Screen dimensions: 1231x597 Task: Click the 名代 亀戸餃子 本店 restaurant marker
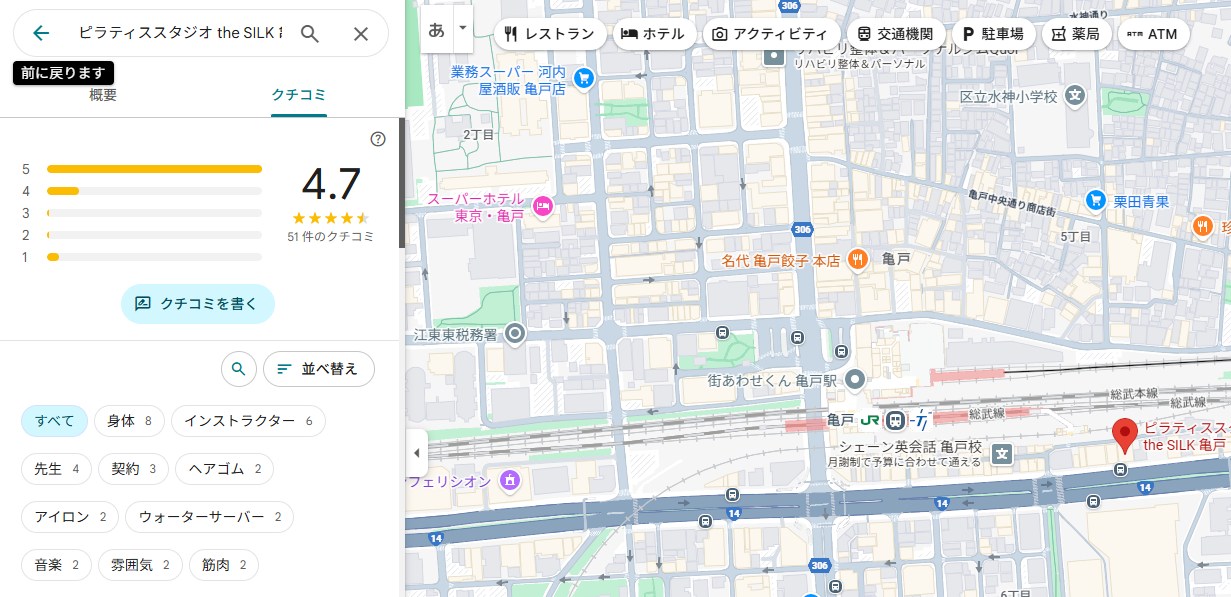pyautogui.click(x=857, y=260)
